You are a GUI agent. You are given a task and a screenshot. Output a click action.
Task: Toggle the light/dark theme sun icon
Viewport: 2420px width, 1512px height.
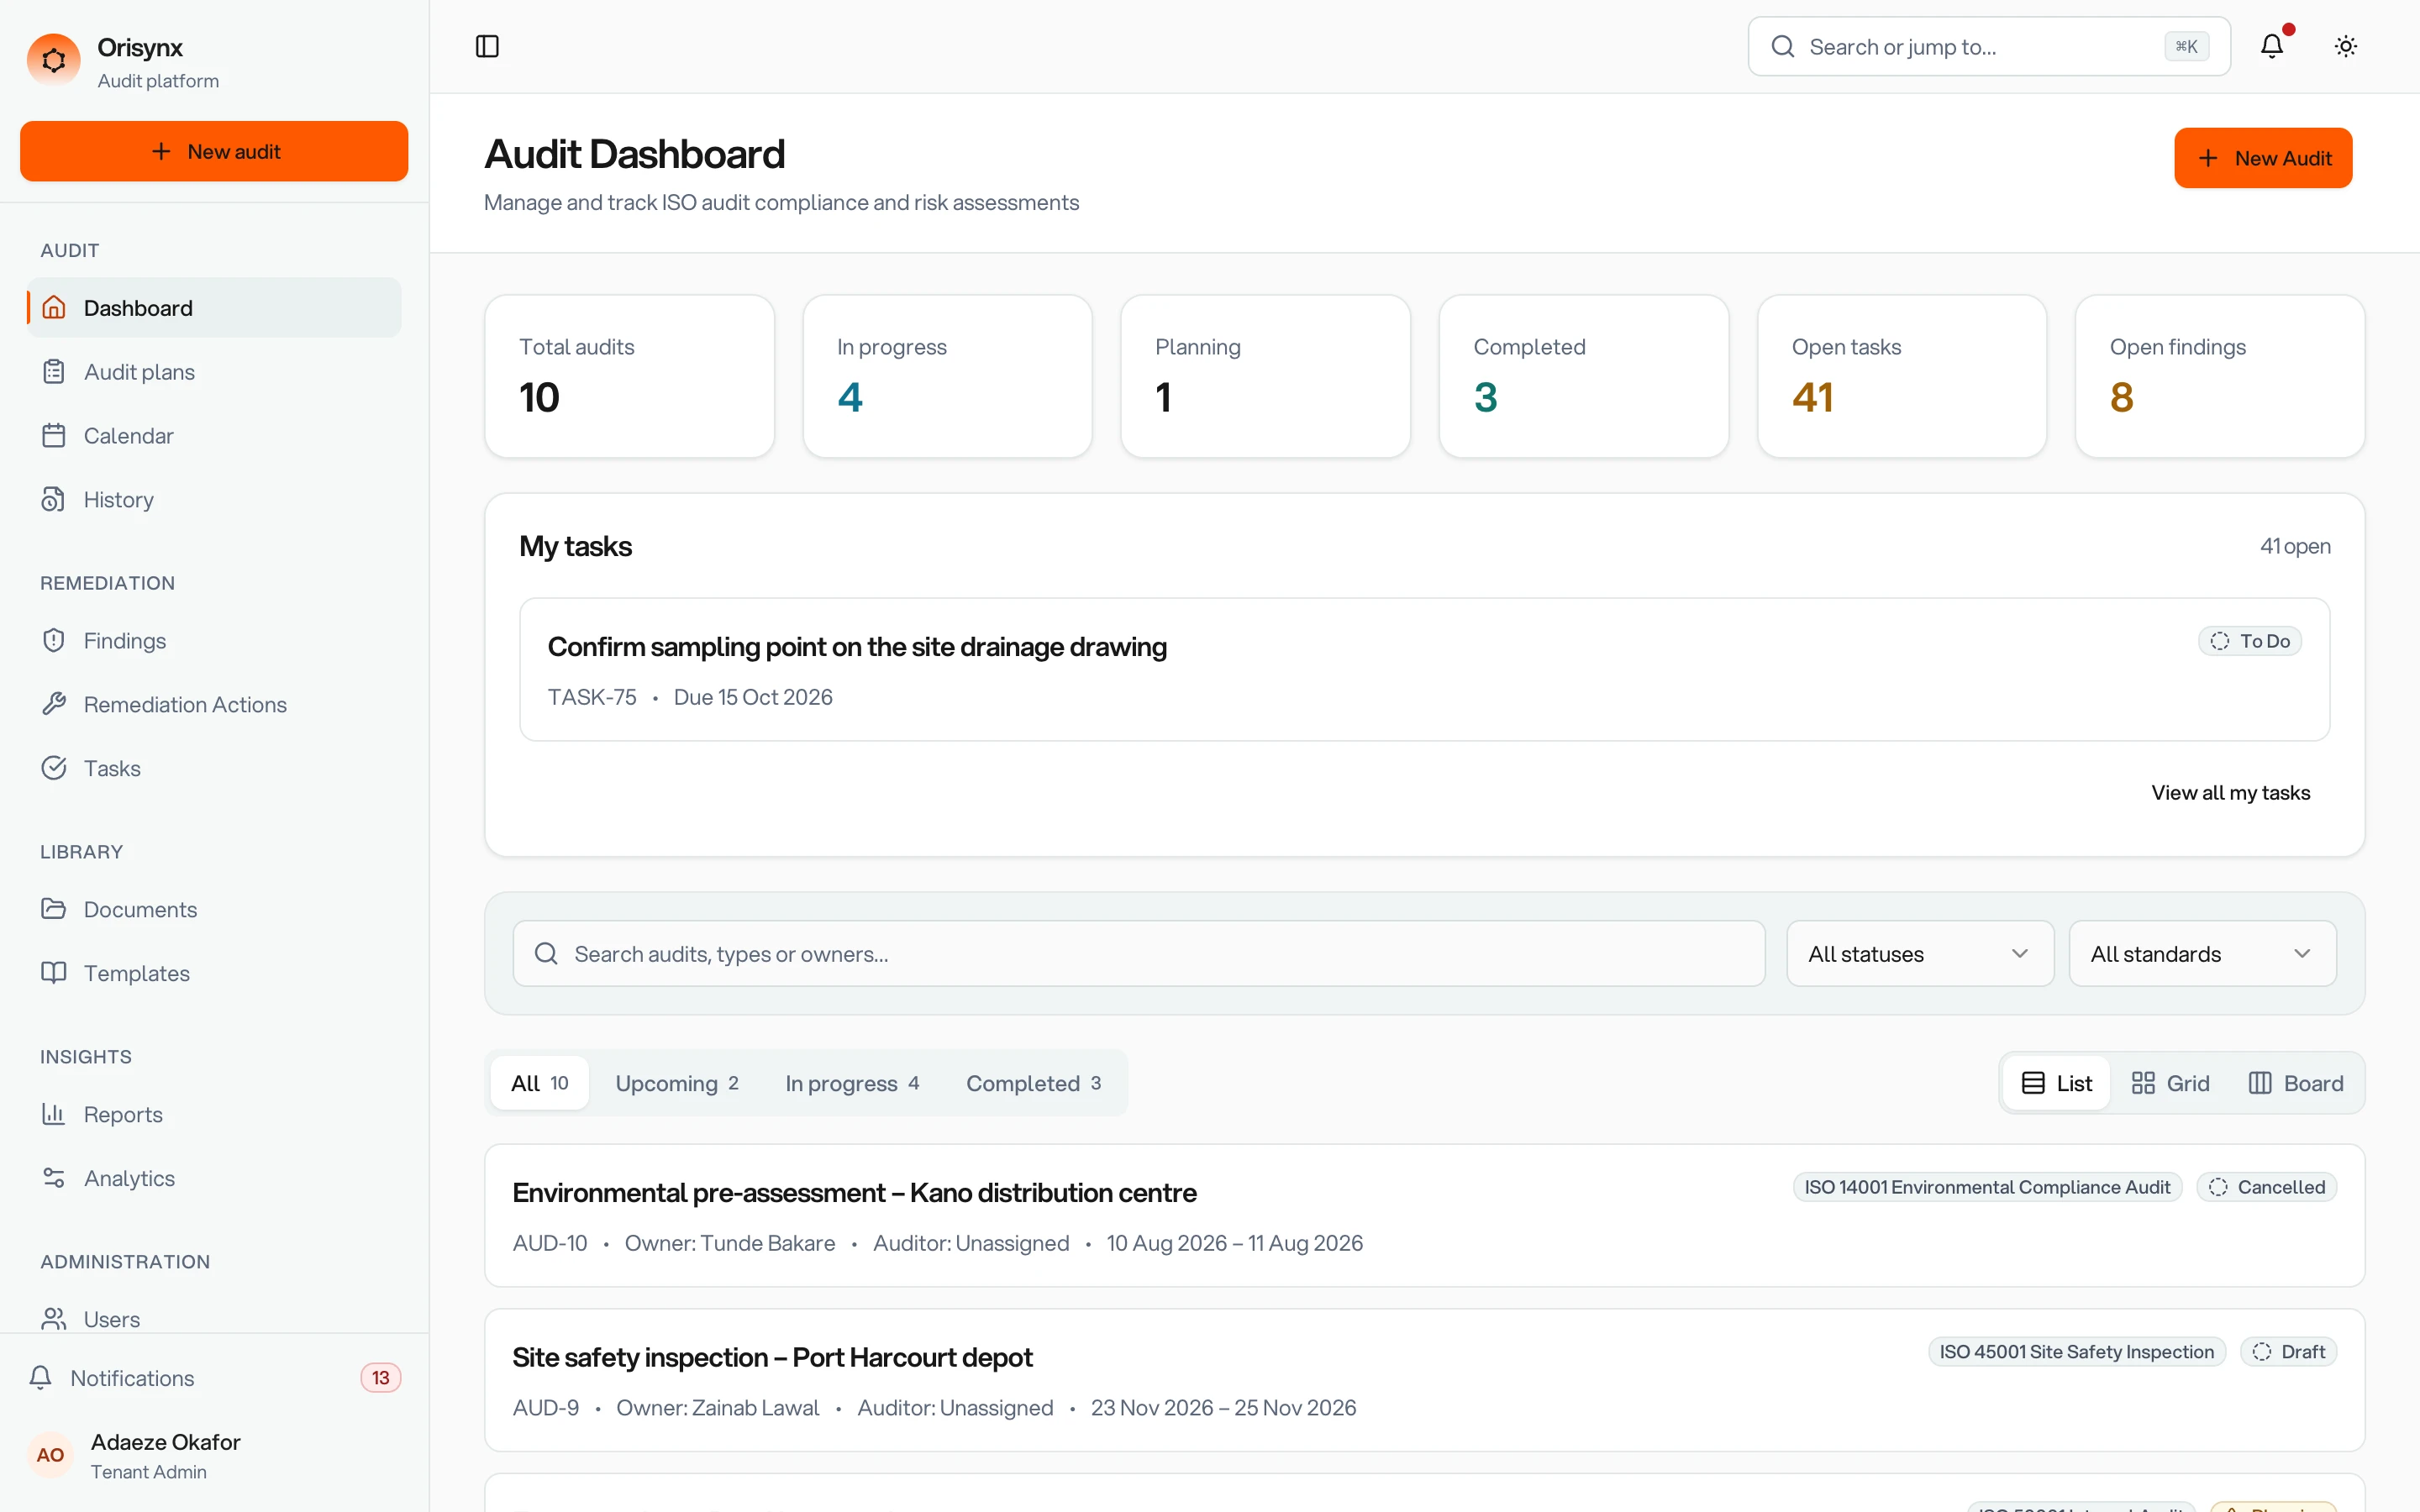(x=2345, y=47)
